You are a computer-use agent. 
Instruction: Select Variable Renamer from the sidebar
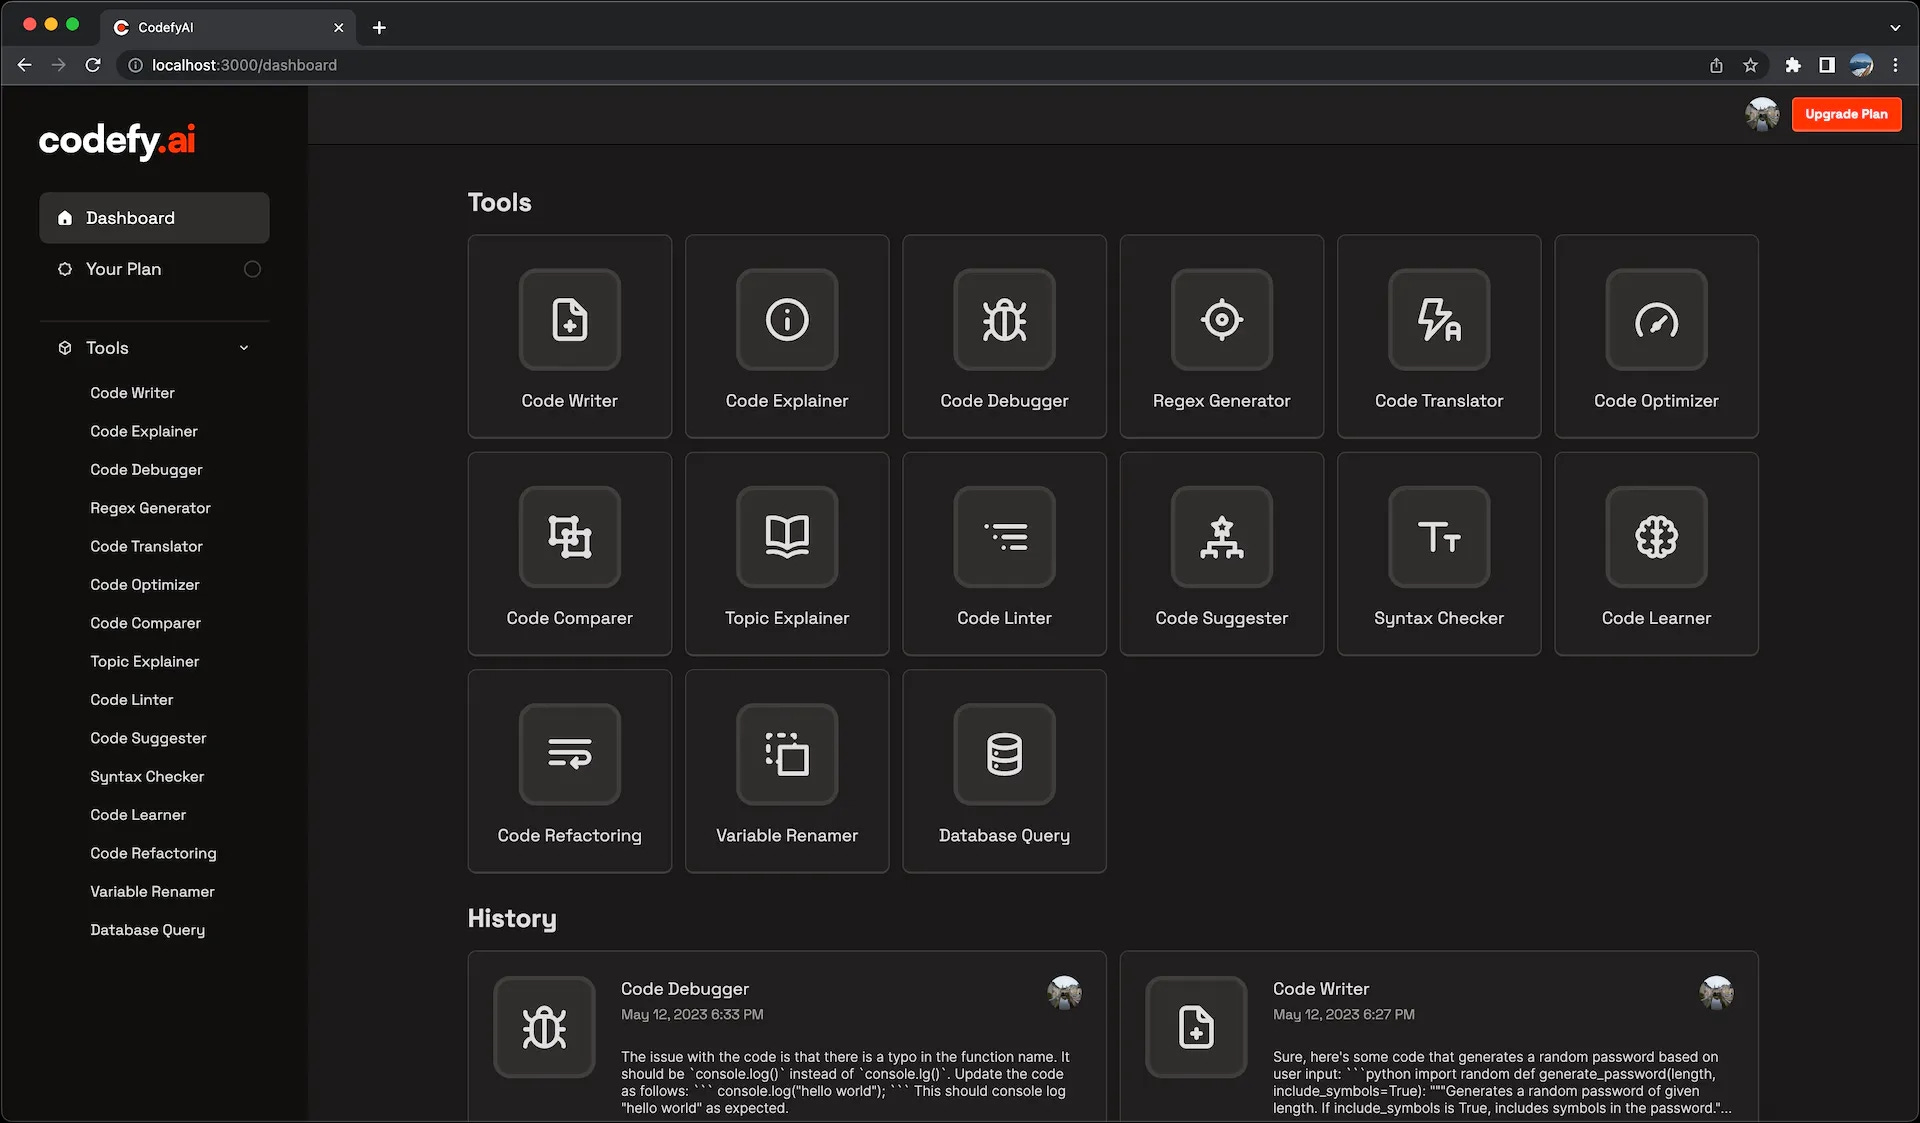click(152, 891)
